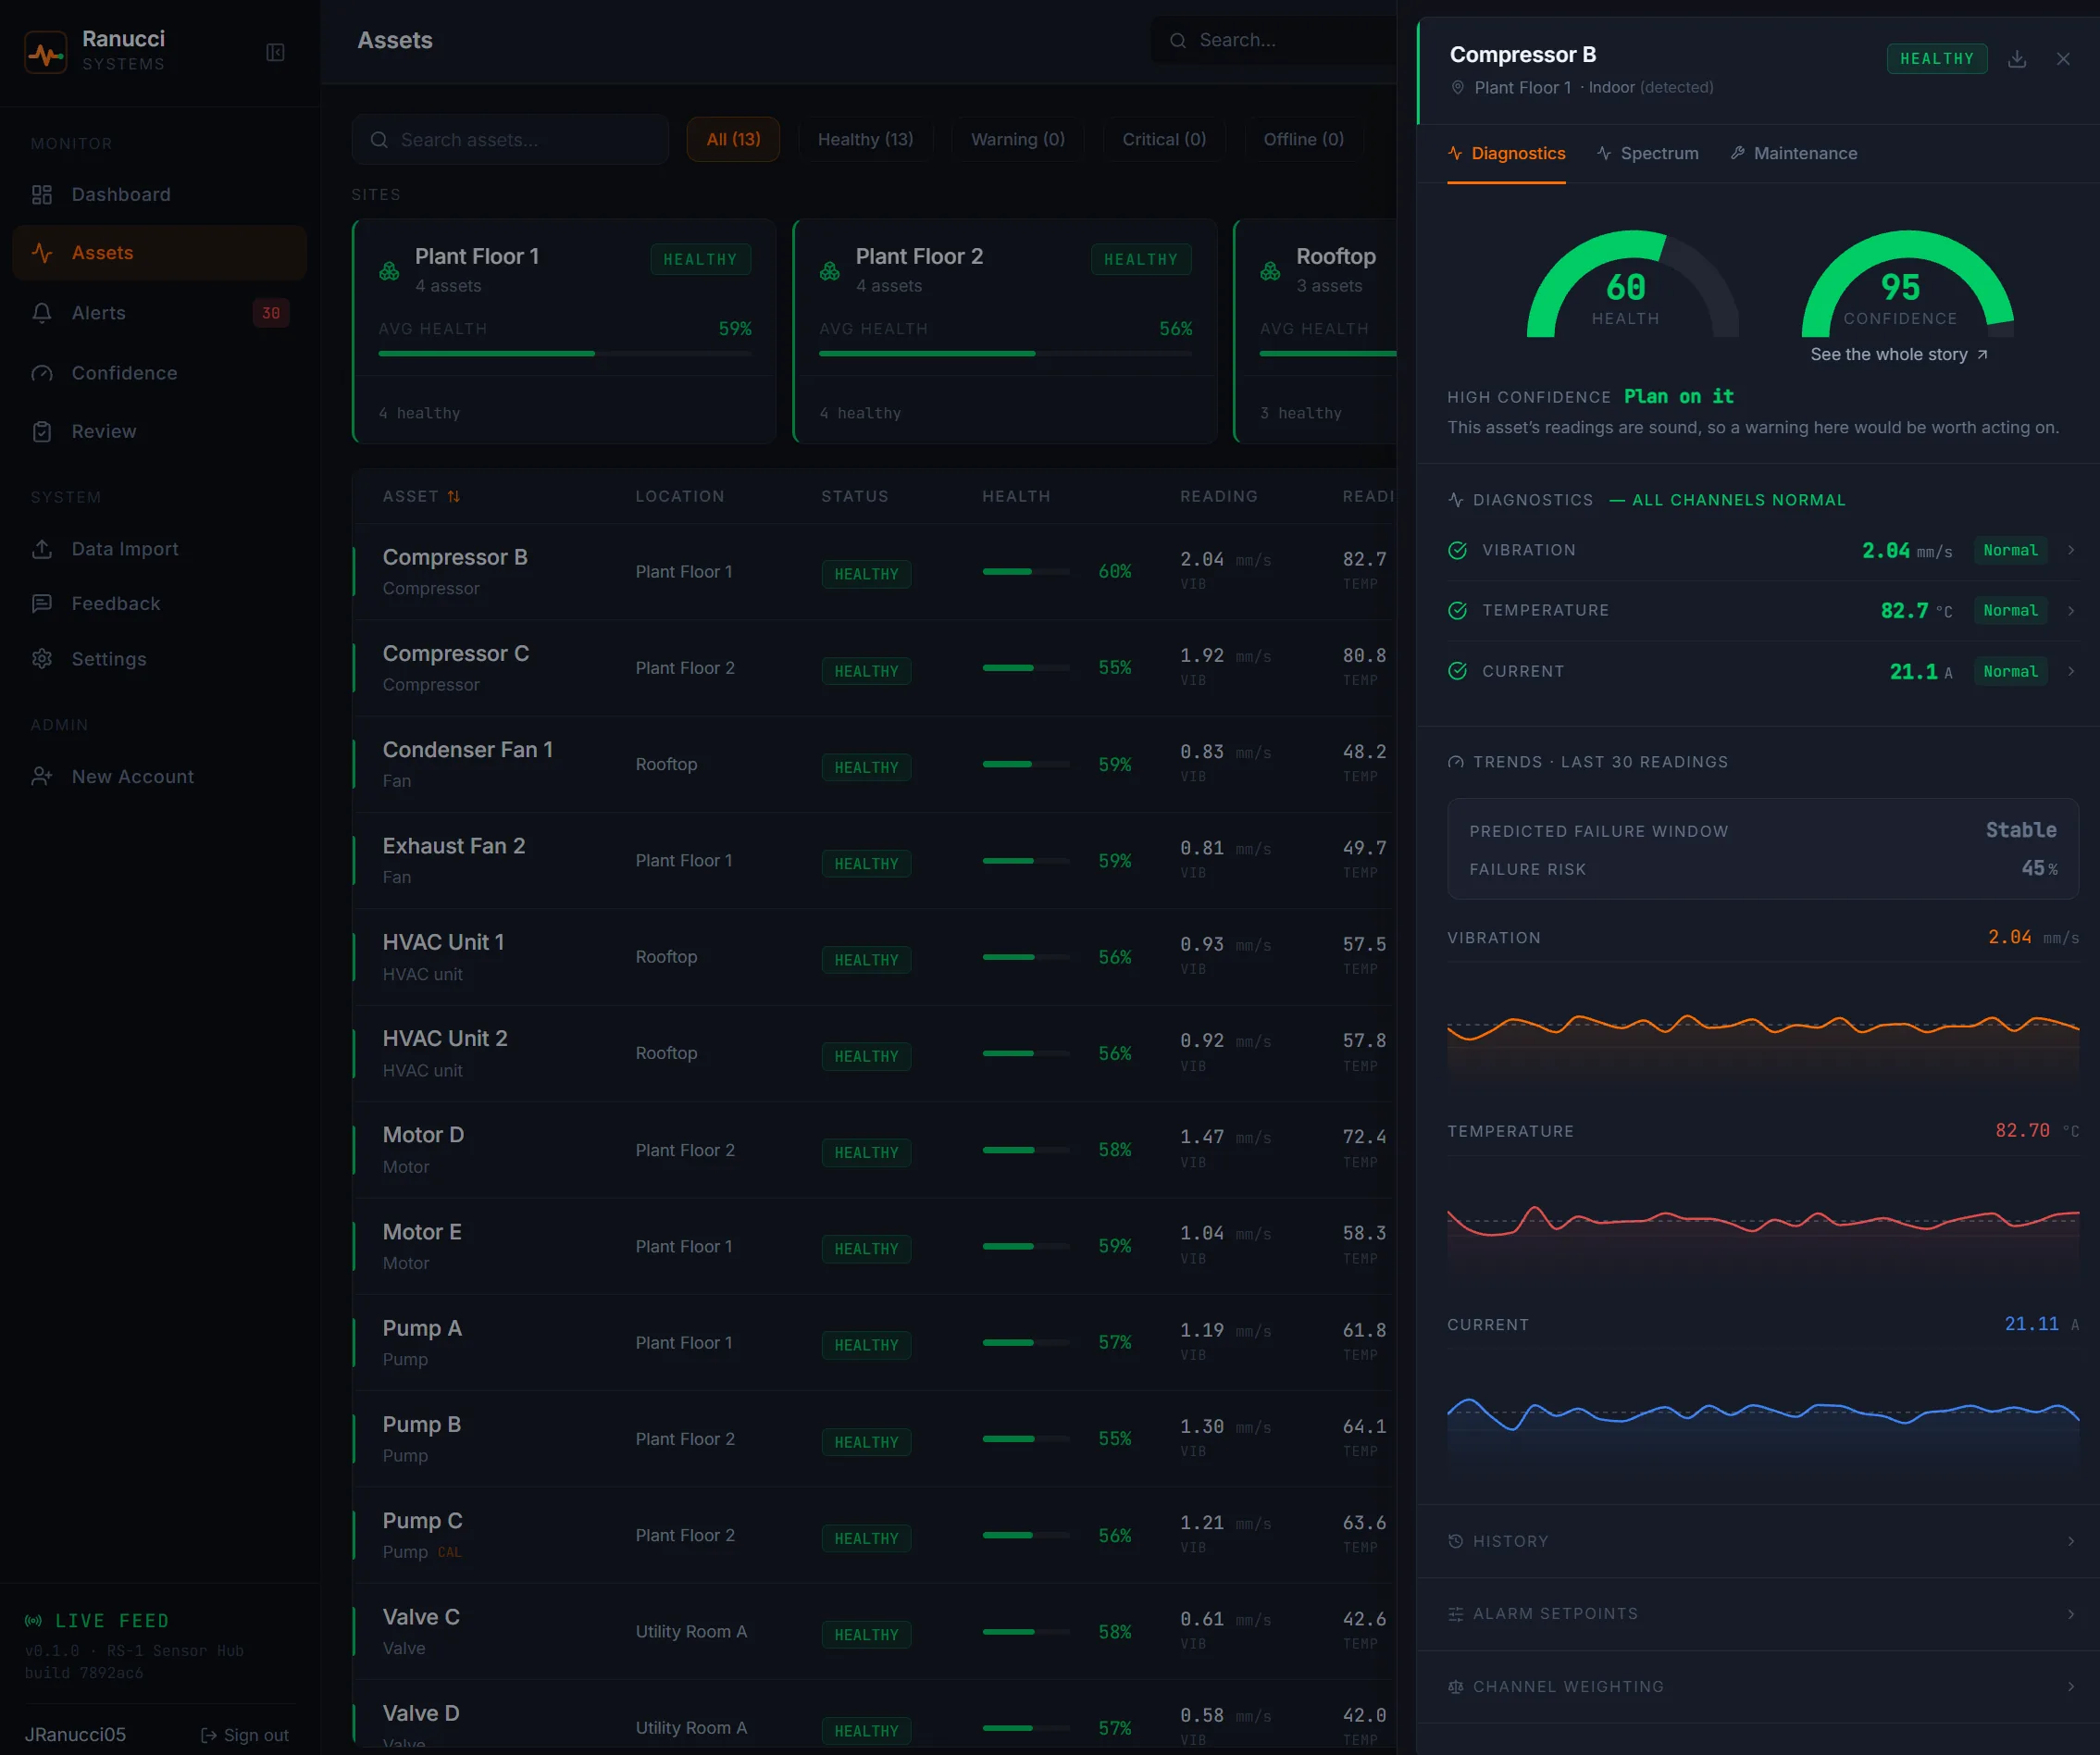The width and height of the screenshot is (2100, 1755).
Task: Expand the History section
Action: pos(1762,1541)
